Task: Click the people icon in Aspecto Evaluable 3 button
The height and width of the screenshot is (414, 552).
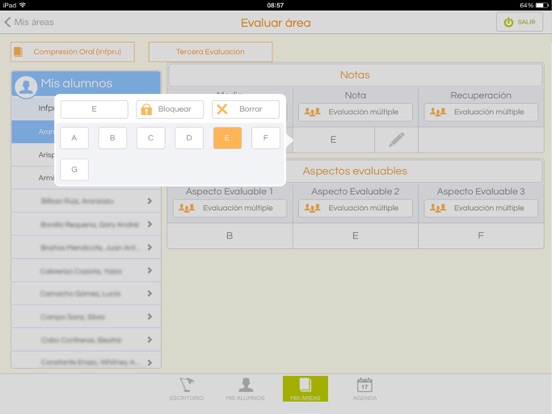Action: point(438,208)
